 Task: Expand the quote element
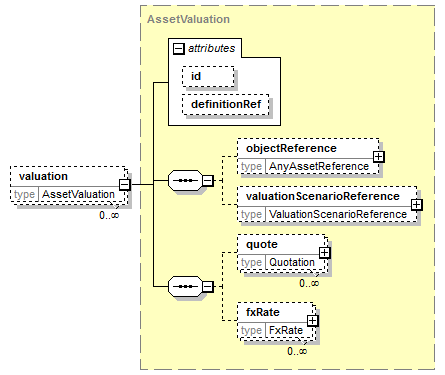325,253
